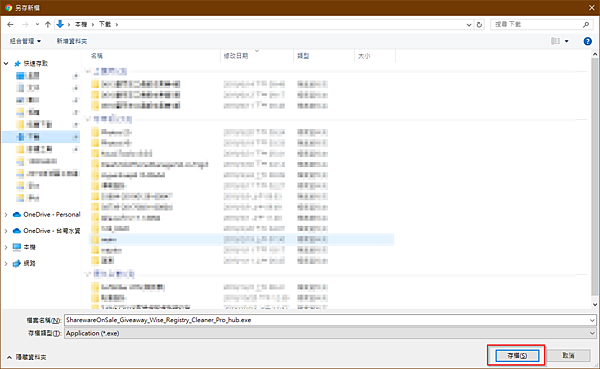This screenshot has width=600, height=369.
Task: Open help with the blue question mark icon
Action: pyautogui.click(x=587, y=41)
